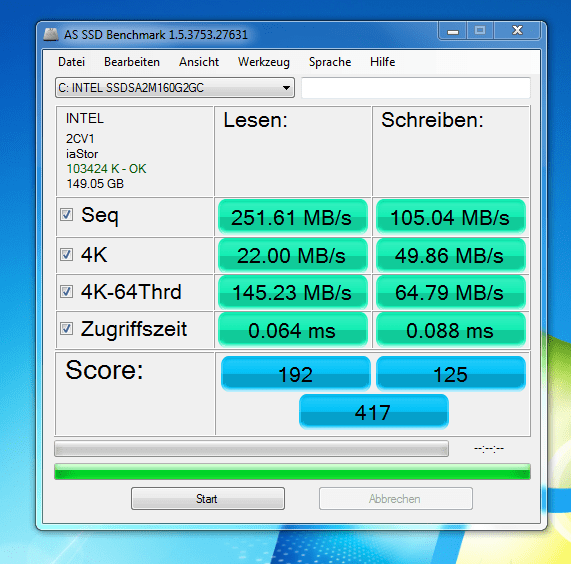
Task: Click the Seq write result 105.04 MB/s
Action: 450,217
